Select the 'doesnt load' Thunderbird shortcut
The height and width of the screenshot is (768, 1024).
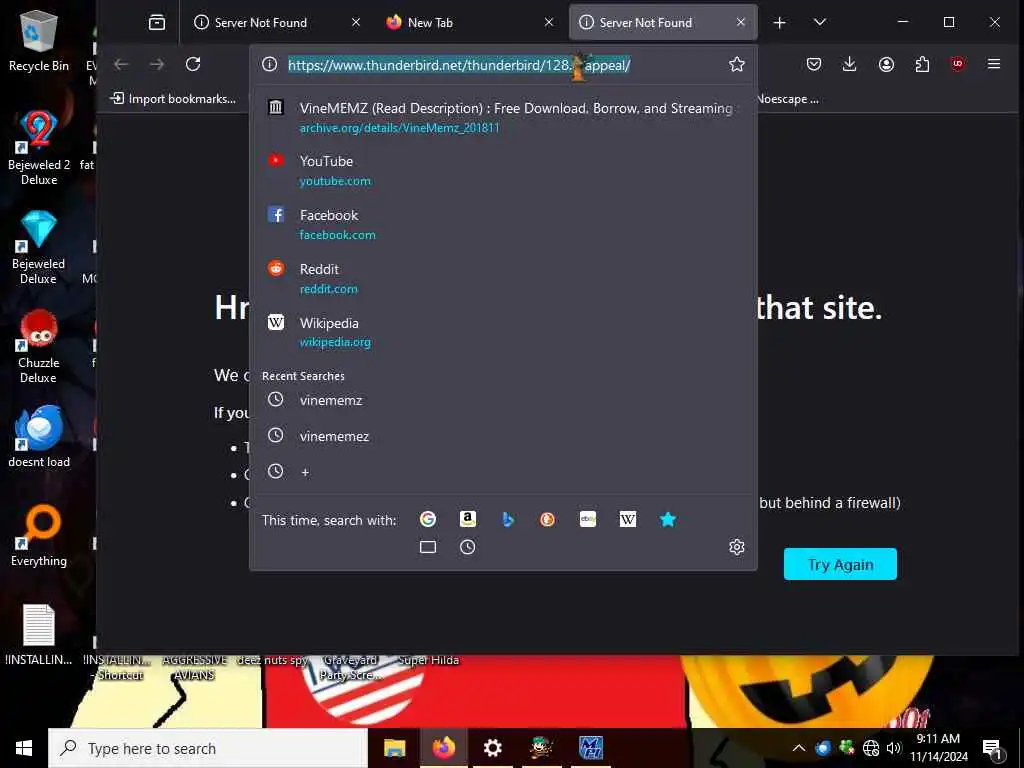[x=39, y=436]
